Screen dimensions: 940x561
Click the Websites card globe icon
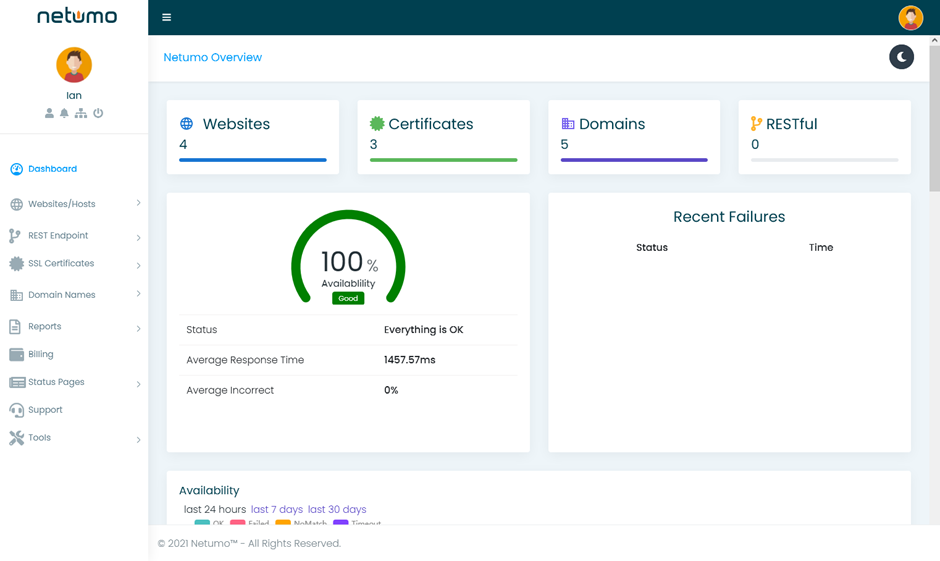tap(186, 123)
